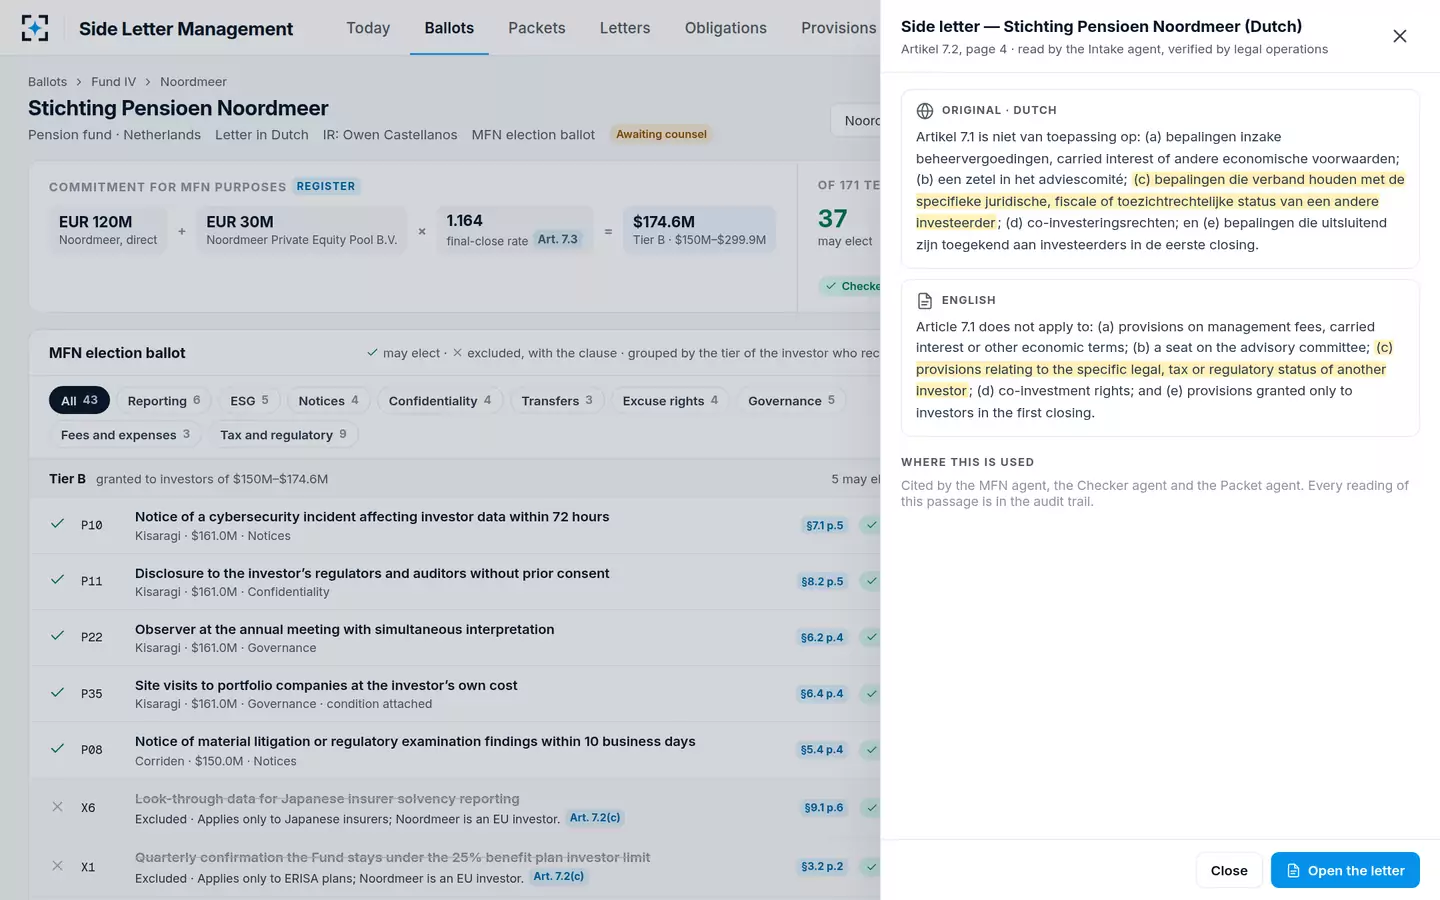Image resolution: width=1440 pixels, height=900 pixels.
Task: Click the Awaiting counsel status badge
Action: pos(661,134)
